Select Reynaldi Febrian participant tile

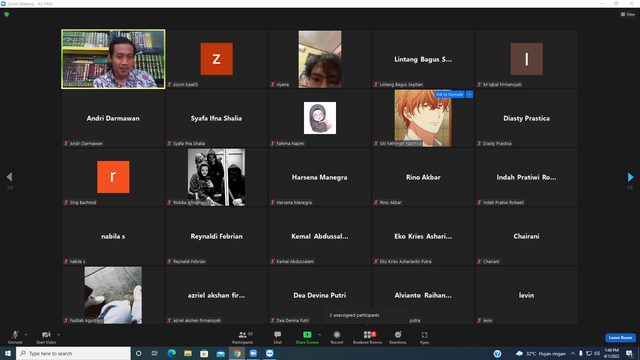(216, 236)
